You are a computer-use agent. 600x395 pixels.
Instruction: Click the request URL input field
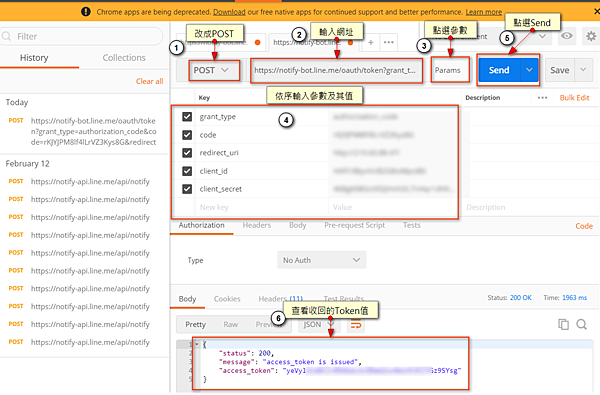click(336, 70)
